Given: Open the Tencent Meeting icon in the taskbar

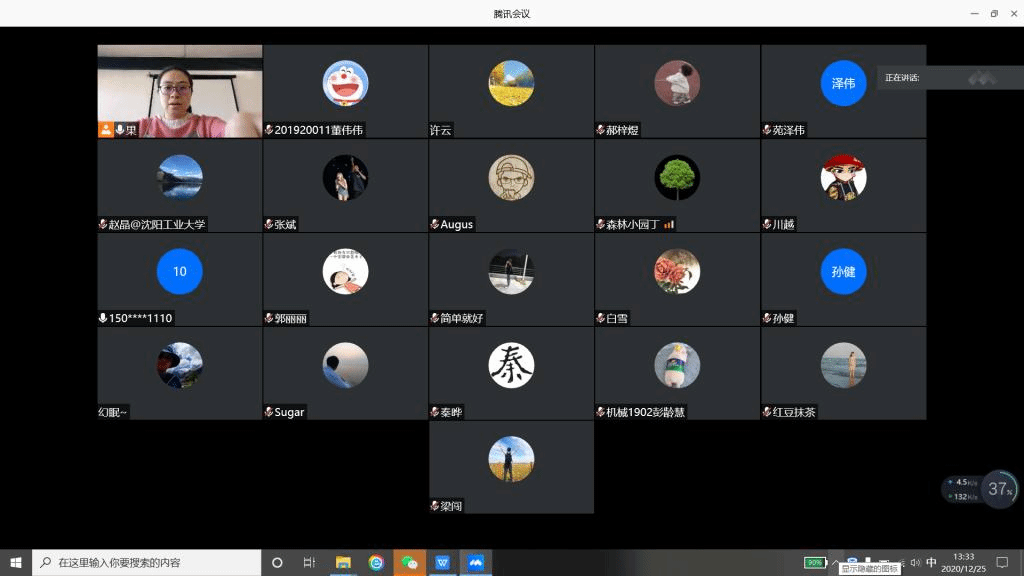Looking at the screenshot, I should pyautogui.click(x=476, y=562).
